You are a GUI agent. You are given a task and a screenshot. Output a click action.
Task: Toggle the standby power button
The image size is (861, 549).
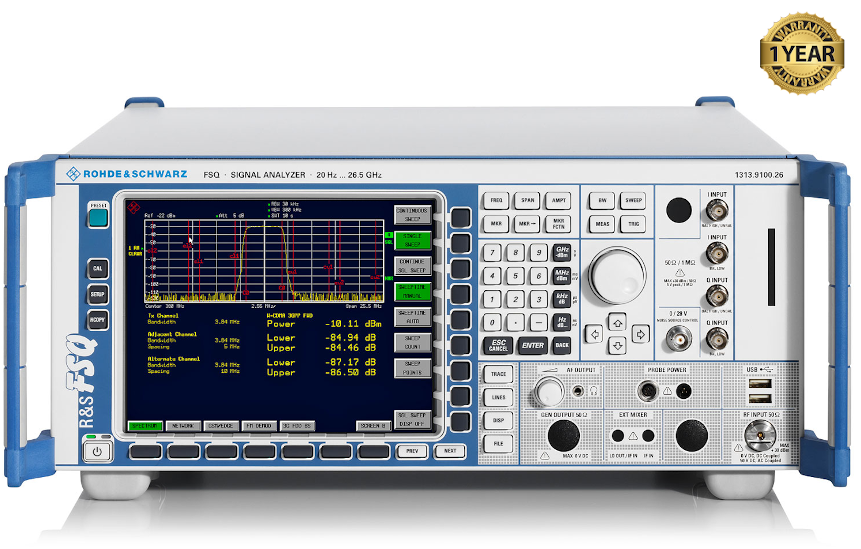click(97, 452)
